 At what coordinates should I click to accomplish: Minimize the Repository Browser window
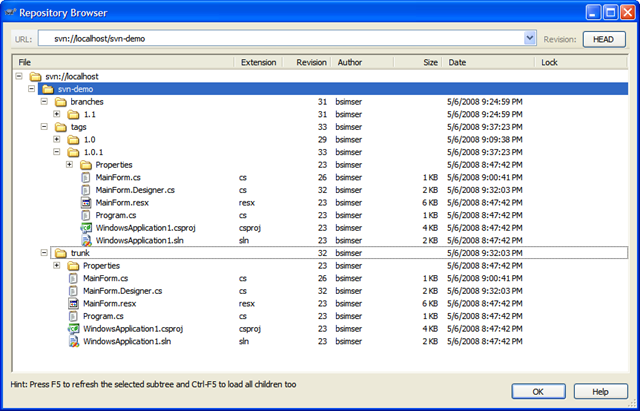[x=594, y=12]
